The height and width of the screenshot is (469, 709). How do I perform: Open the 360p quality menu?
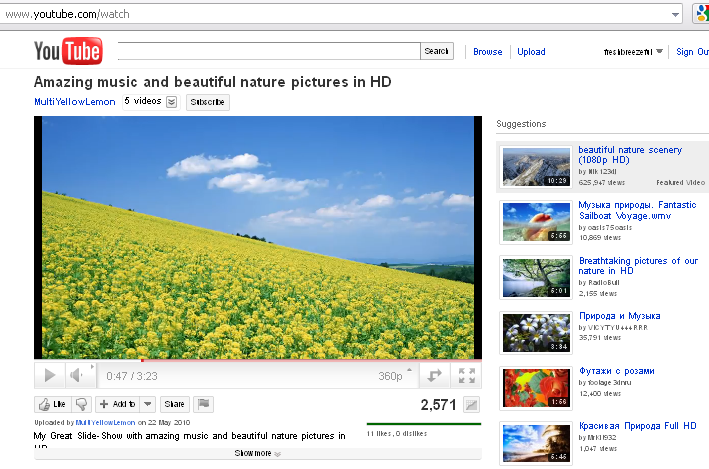click(394, 375)
